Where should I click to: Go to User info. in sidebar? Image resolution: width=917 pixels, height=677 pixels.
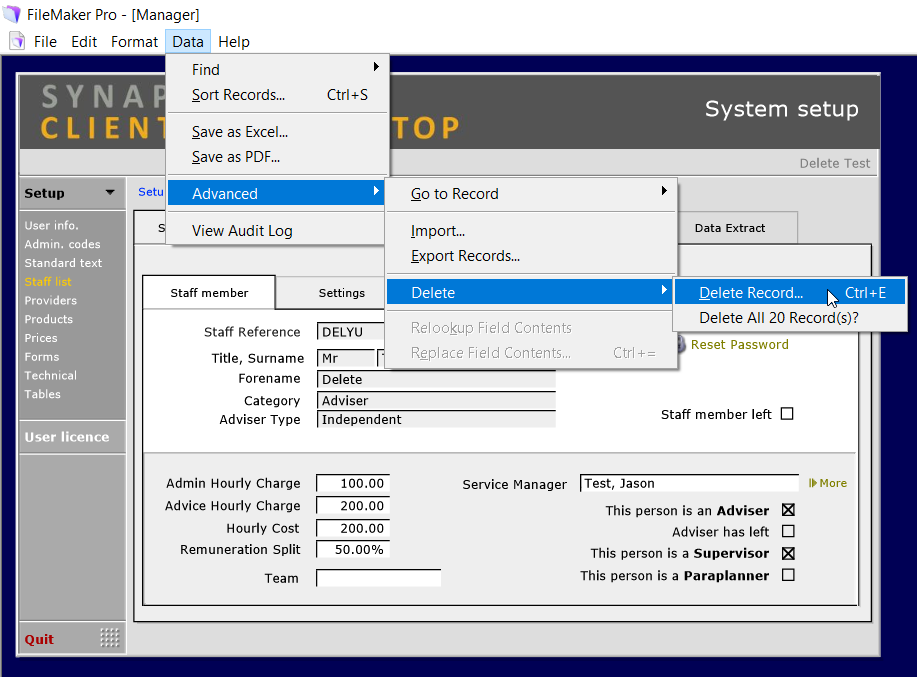pyautogui.click(x=51, y=225)
